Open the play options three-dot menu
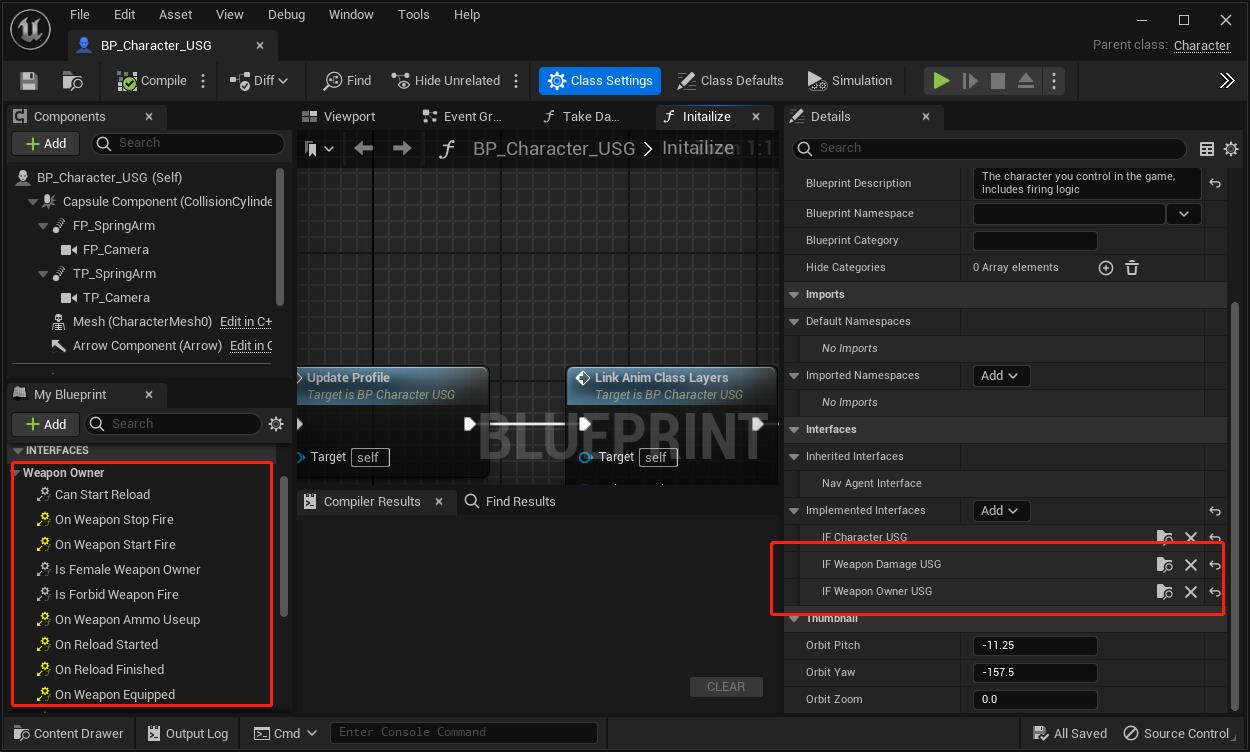 coord(1054,81)
